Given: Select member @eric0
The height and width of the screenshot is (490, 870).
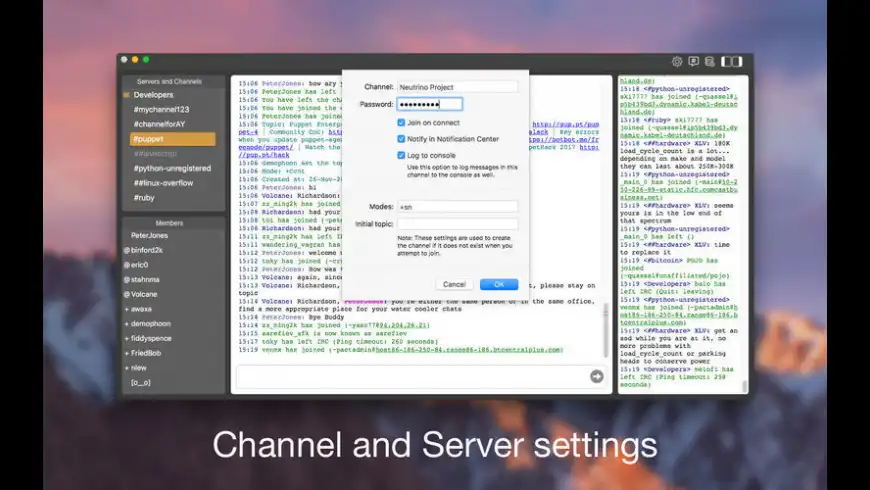Looking at the screenshot, I should (x=136, y=265).
